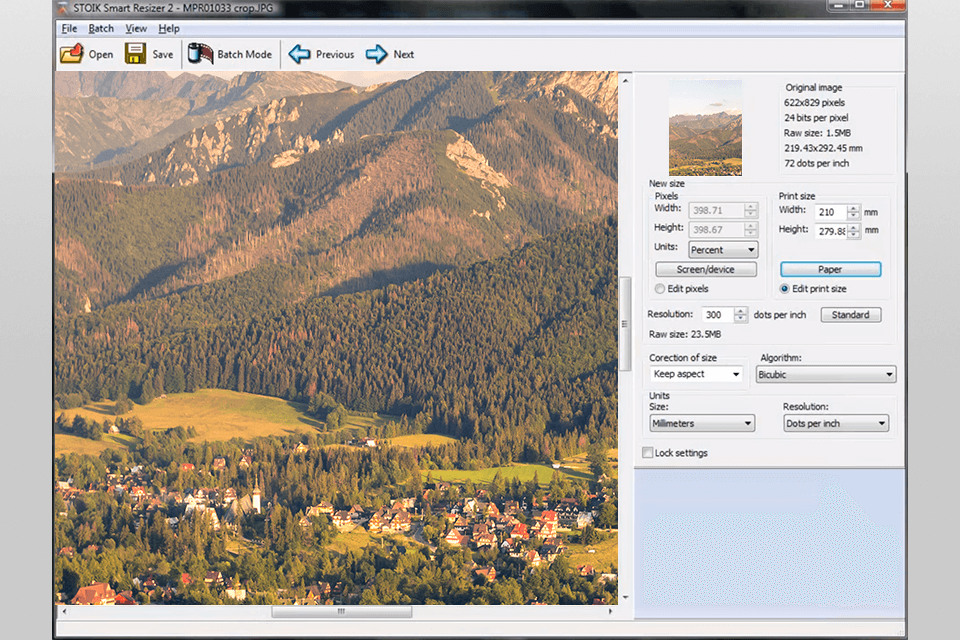
Task: Minimize the STOIK Smart Resizer window
Action: tap(838, 6)
